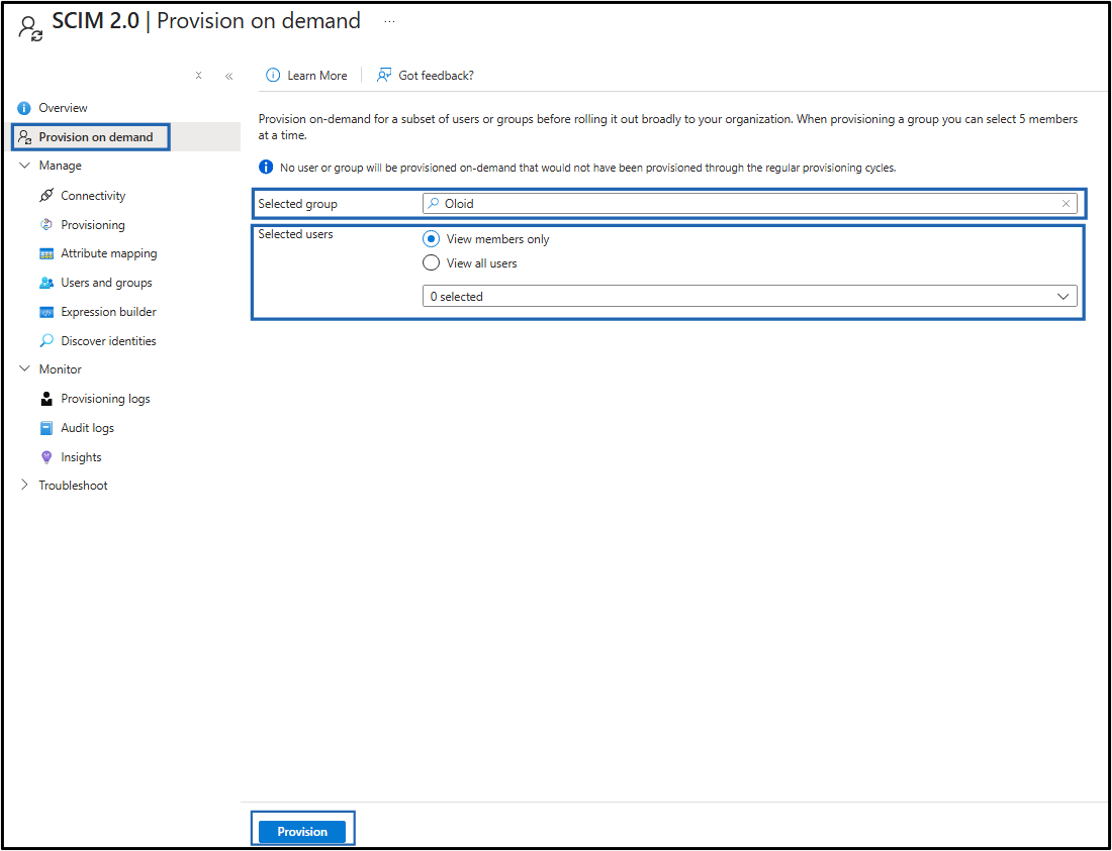This screenshot has height=851, width=1112.
Task: Click the Connectivity plug icon
Action: [46, 195]
